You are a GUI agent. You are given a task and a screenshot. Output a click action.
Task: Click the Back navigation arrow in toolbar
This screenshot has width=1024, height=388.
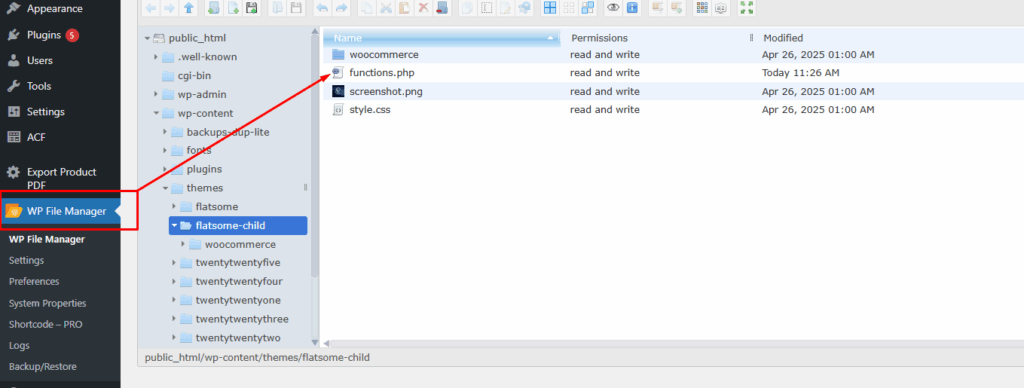(151, 8)
